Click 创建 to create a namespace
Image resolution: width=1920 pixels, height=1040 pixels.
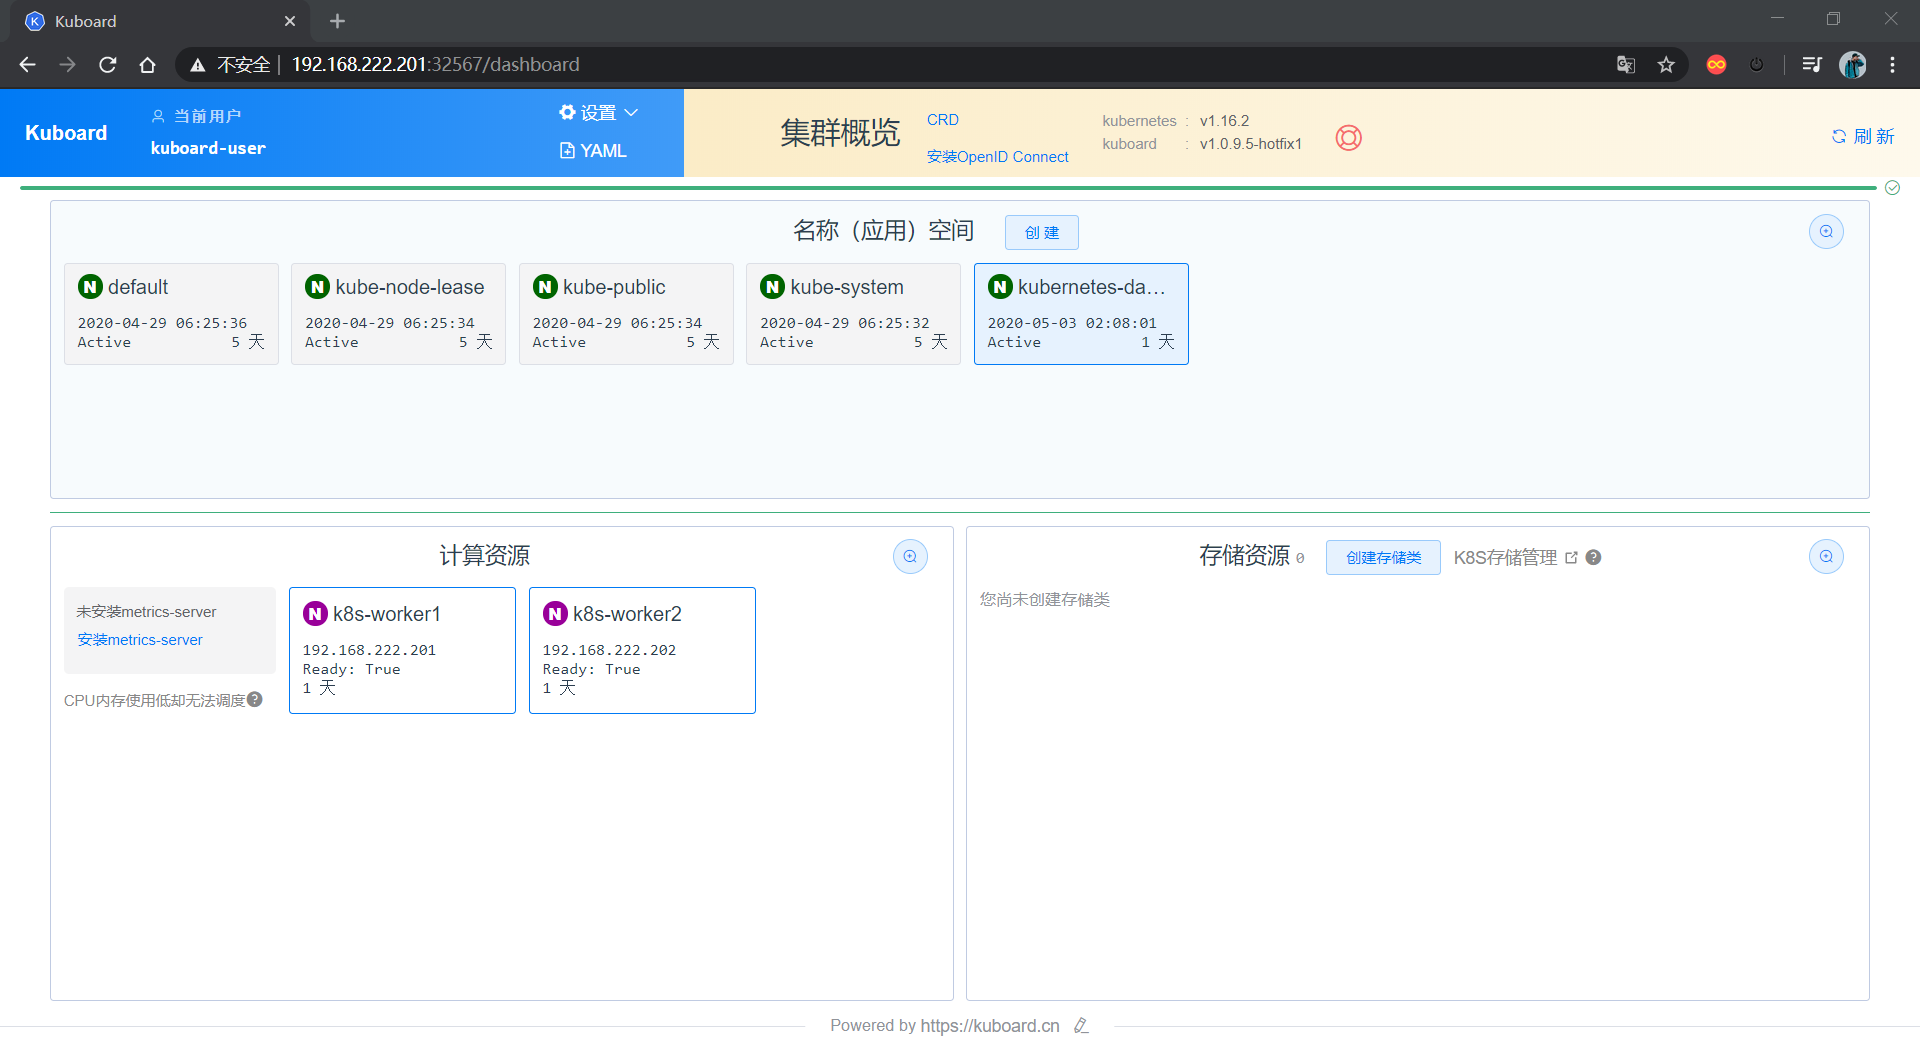(1042, 233)
